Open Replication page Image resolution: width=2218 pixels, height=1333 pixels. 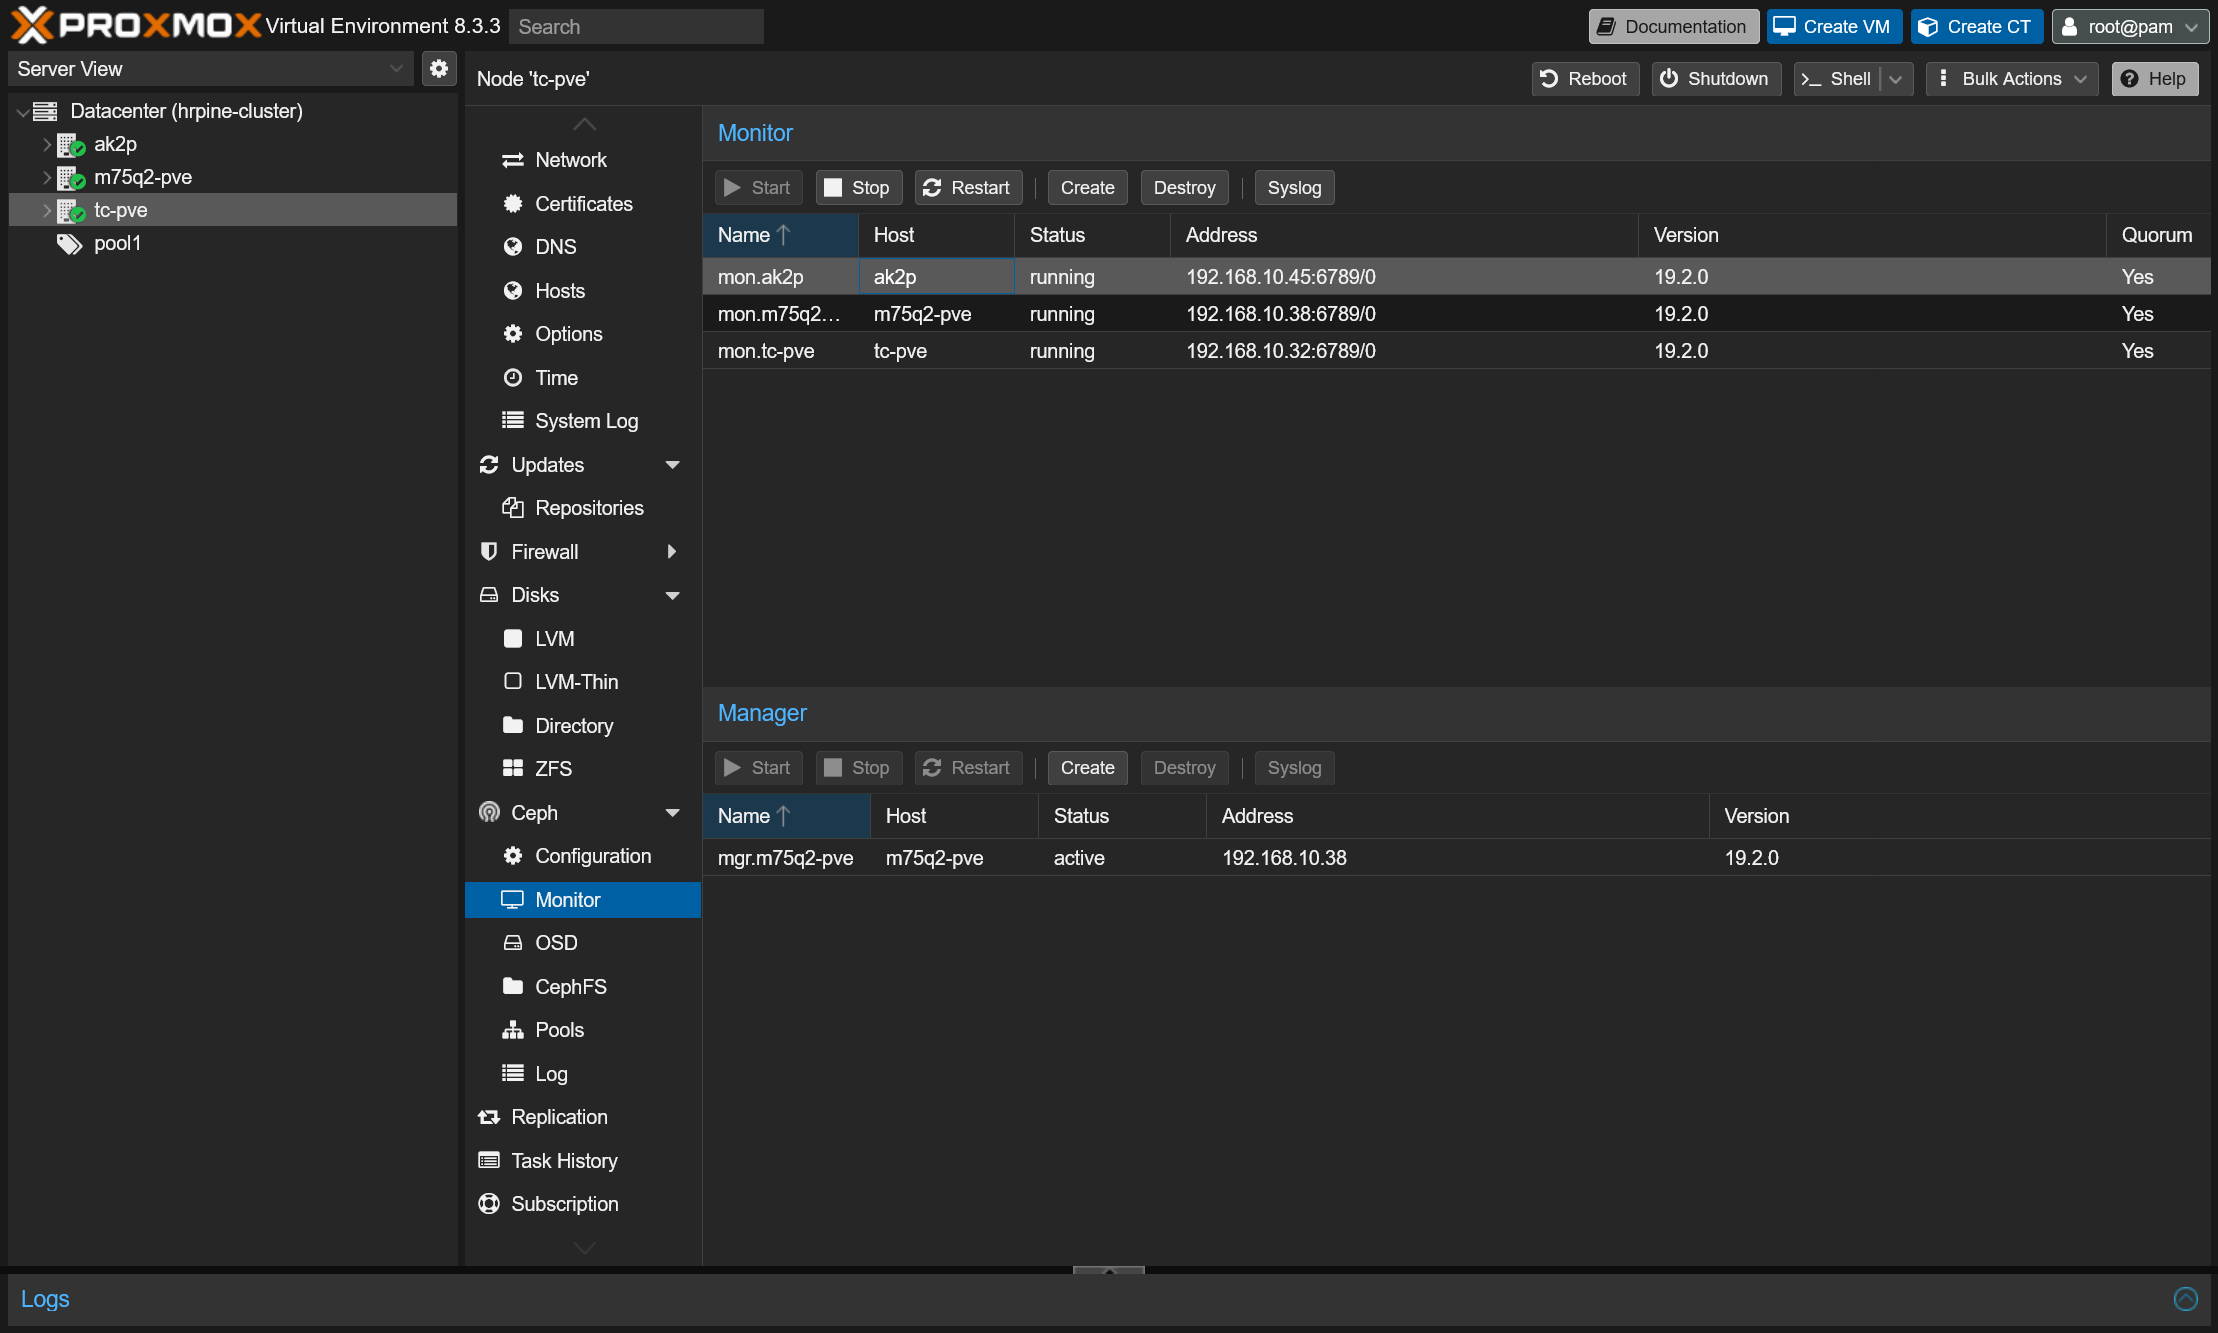point(583,1117)
